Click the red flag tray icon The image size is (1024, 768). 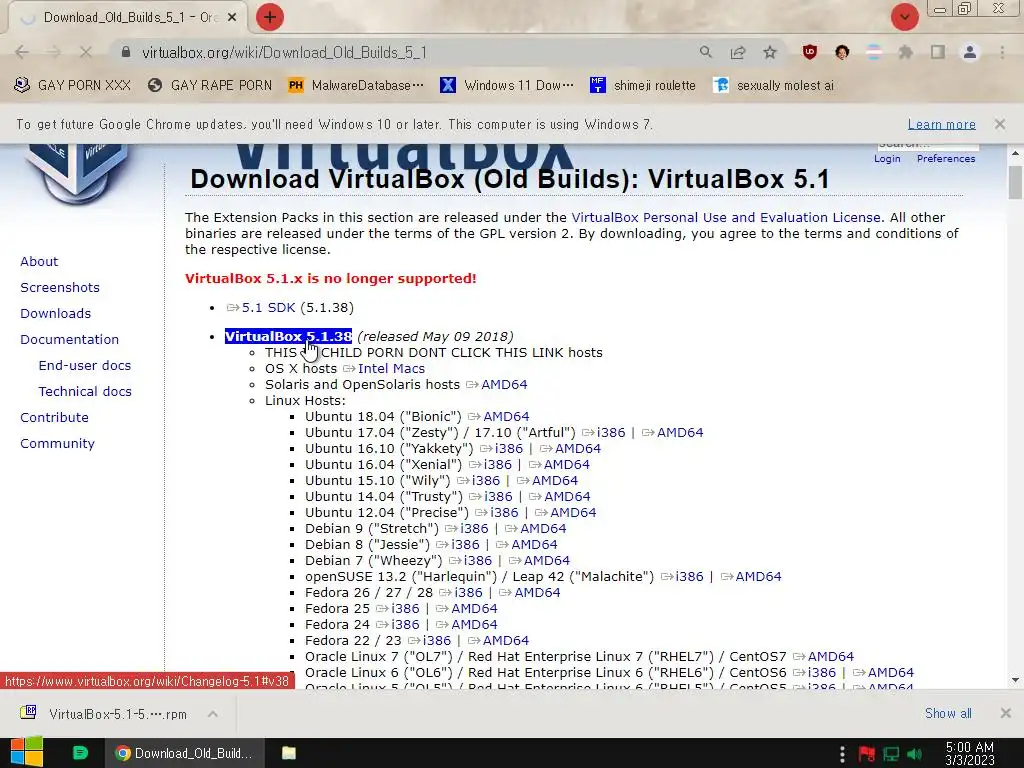[867, 754]
